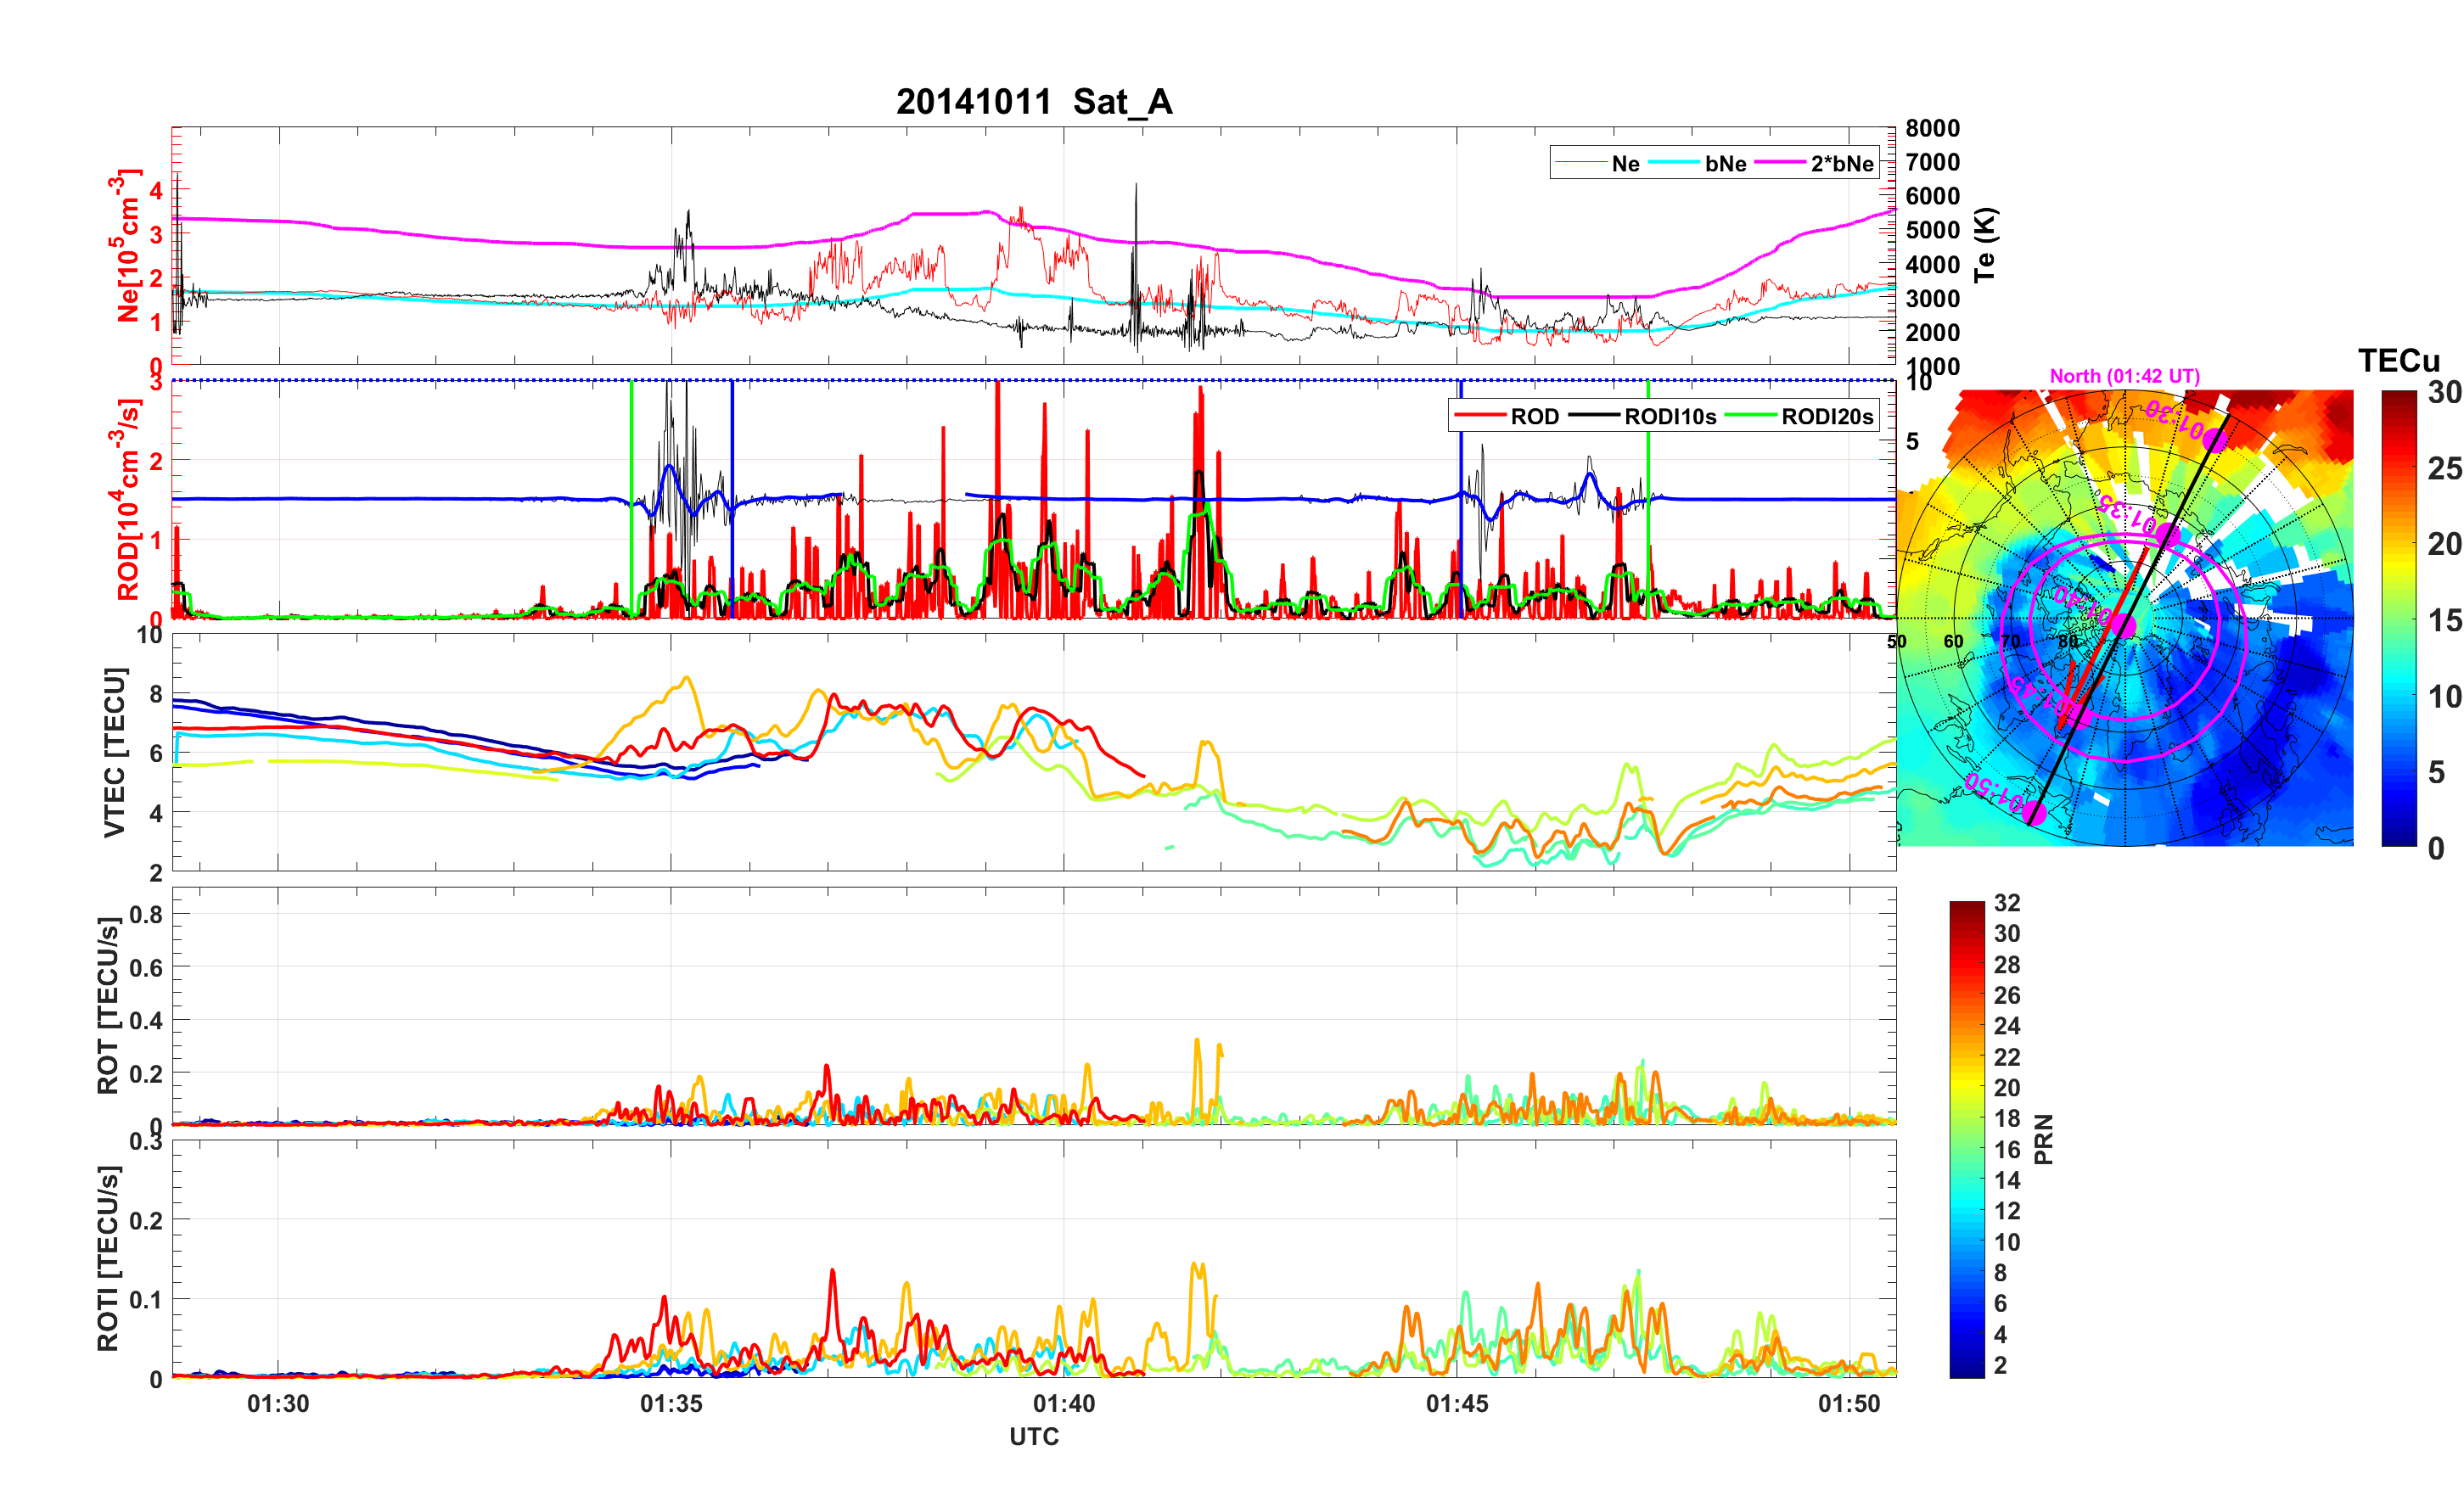Click the plot title 20141011 Sat_A
2464x1490 pixels.
(x=1033, y=102)
